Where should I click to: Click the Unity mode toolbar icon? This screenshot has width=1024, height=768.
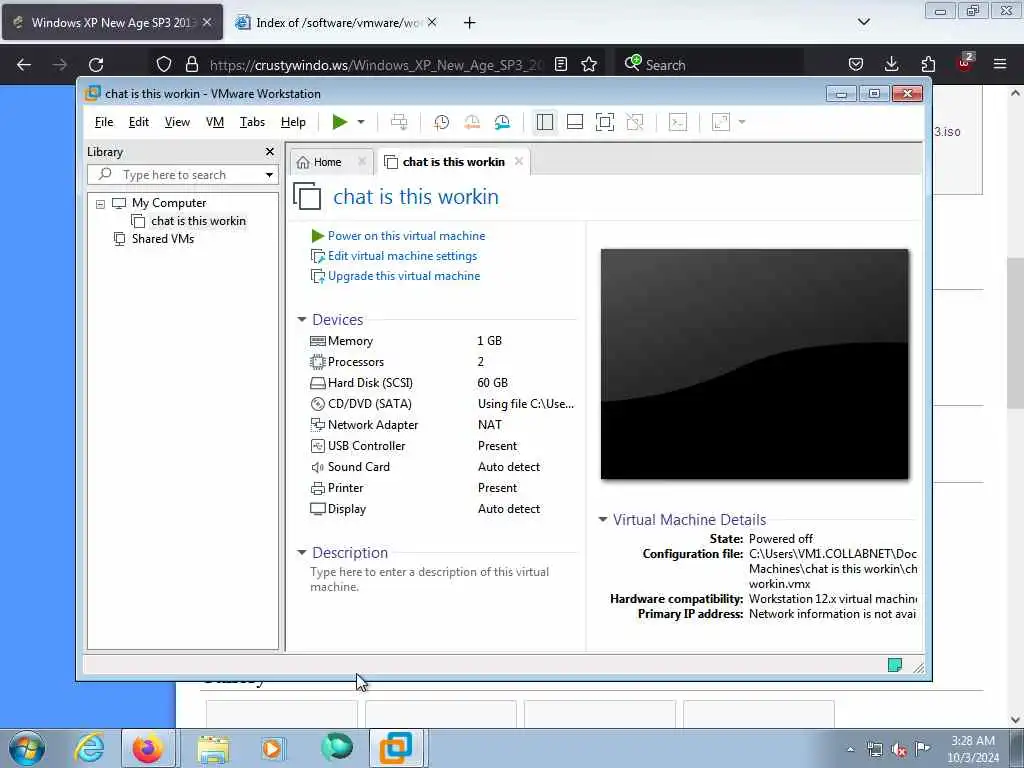pyautogui.click(x=635, y=122)
